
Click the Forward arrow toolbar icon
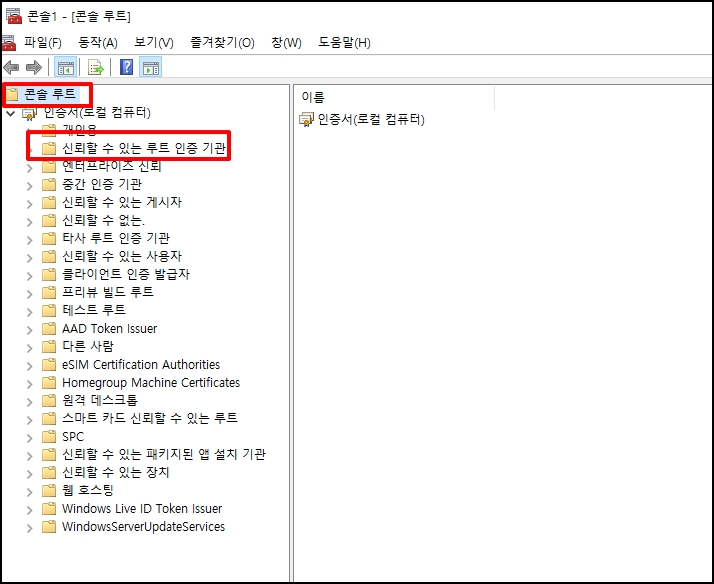(34, 68)
